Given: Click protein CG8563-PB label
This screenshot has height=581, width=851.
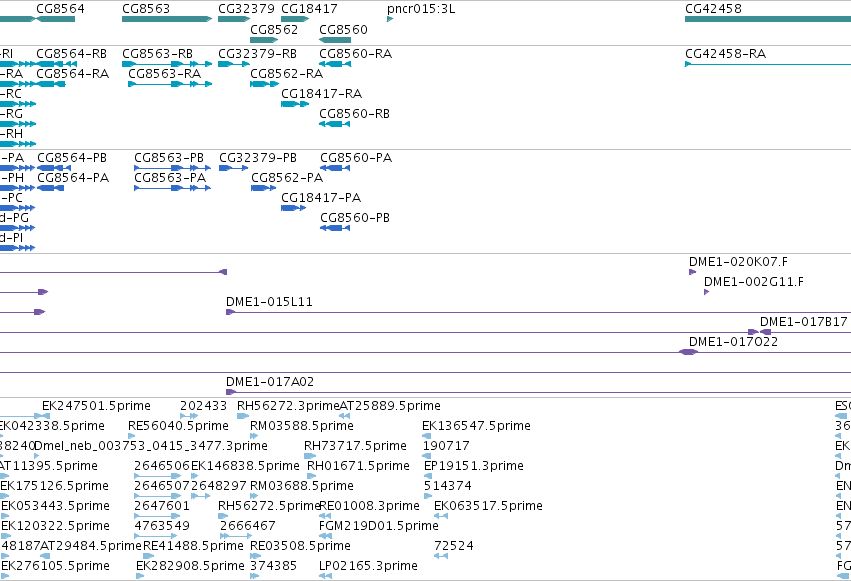Looking at the screenshot, I should (x=169, y=158).
